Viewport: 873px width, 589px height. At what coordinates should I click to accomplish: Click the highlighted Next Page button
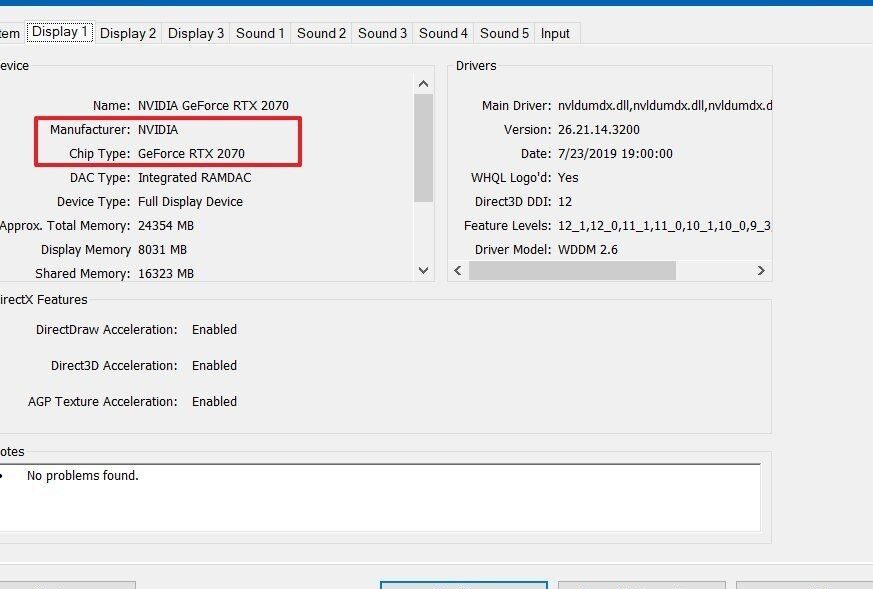pyautogui.click(x=463, y=587)
